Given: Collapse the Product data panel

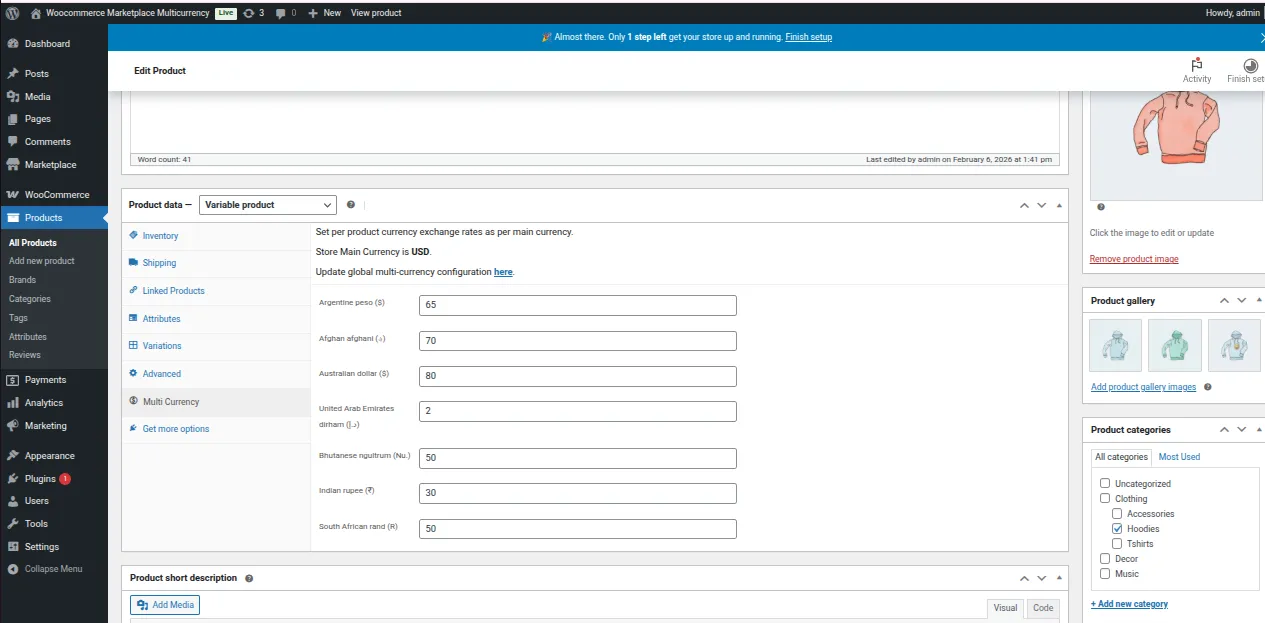Looking at the screenshot, I should 1060,205.
